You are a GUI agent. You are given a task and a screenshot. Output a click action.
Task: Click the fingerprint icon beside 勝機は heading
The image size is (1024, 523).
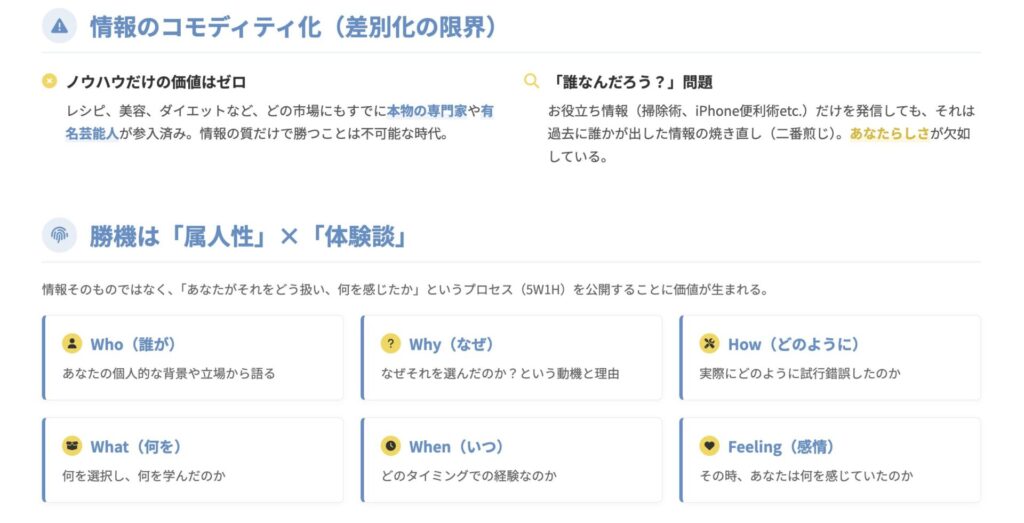pyautogui.click(x=59, y=236)
